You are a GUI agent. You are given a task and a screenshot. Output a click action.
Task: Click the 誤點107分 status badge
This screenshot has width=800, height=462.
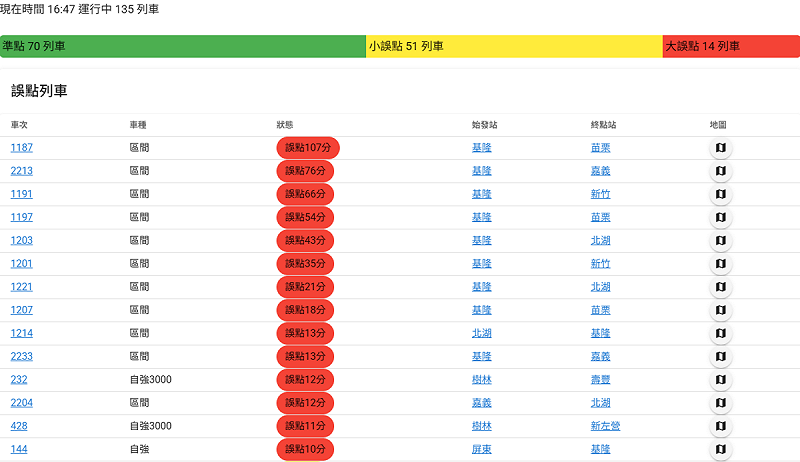308,148
